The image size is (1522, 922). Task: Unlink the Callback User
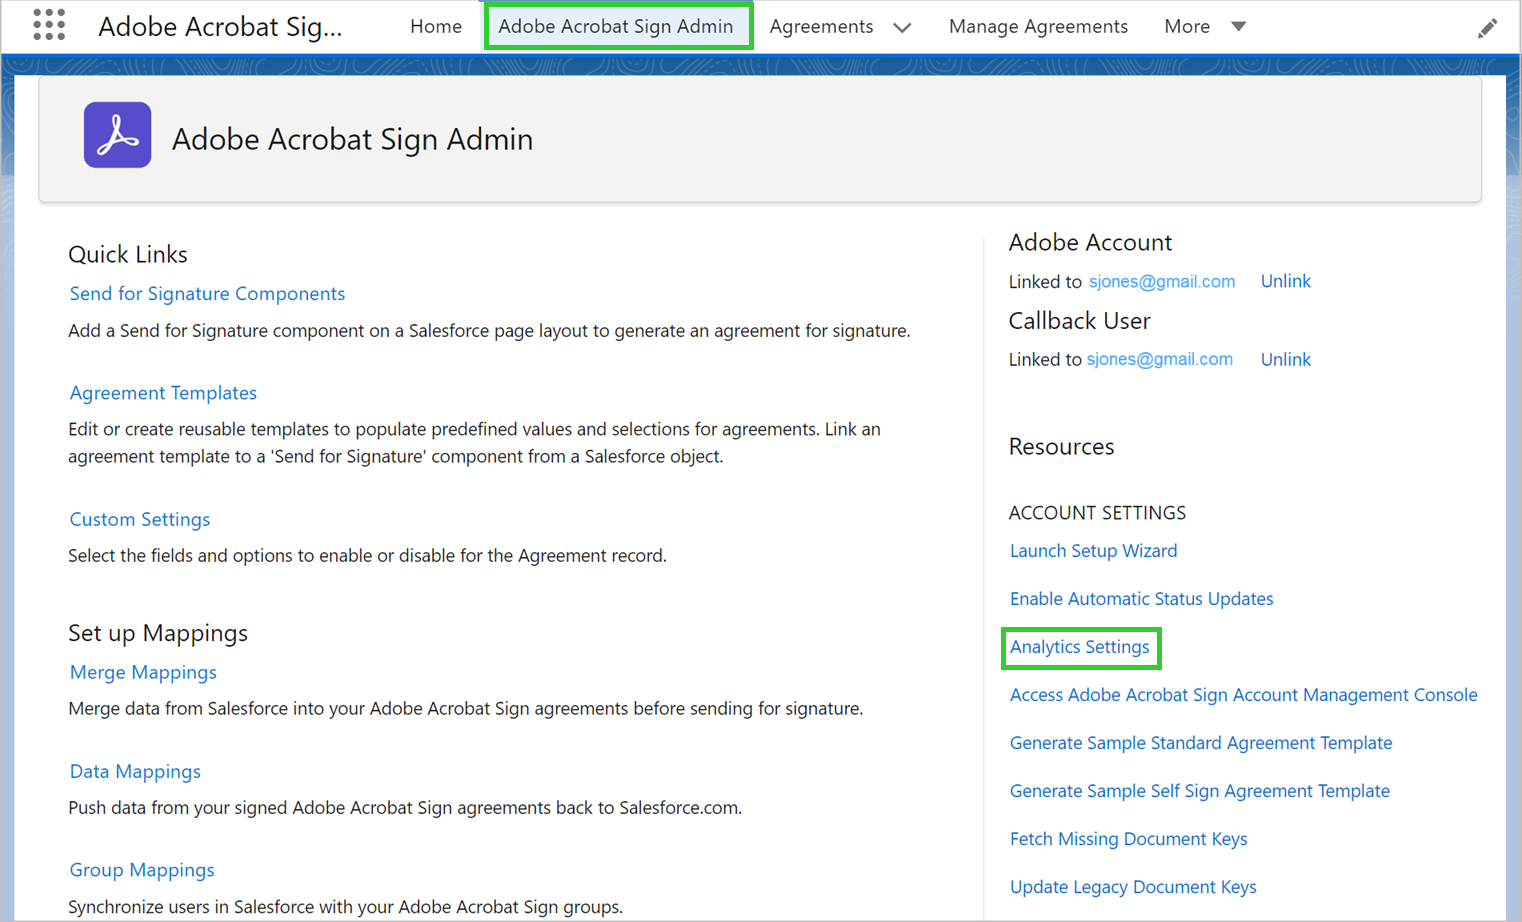tap(1285, 359)
